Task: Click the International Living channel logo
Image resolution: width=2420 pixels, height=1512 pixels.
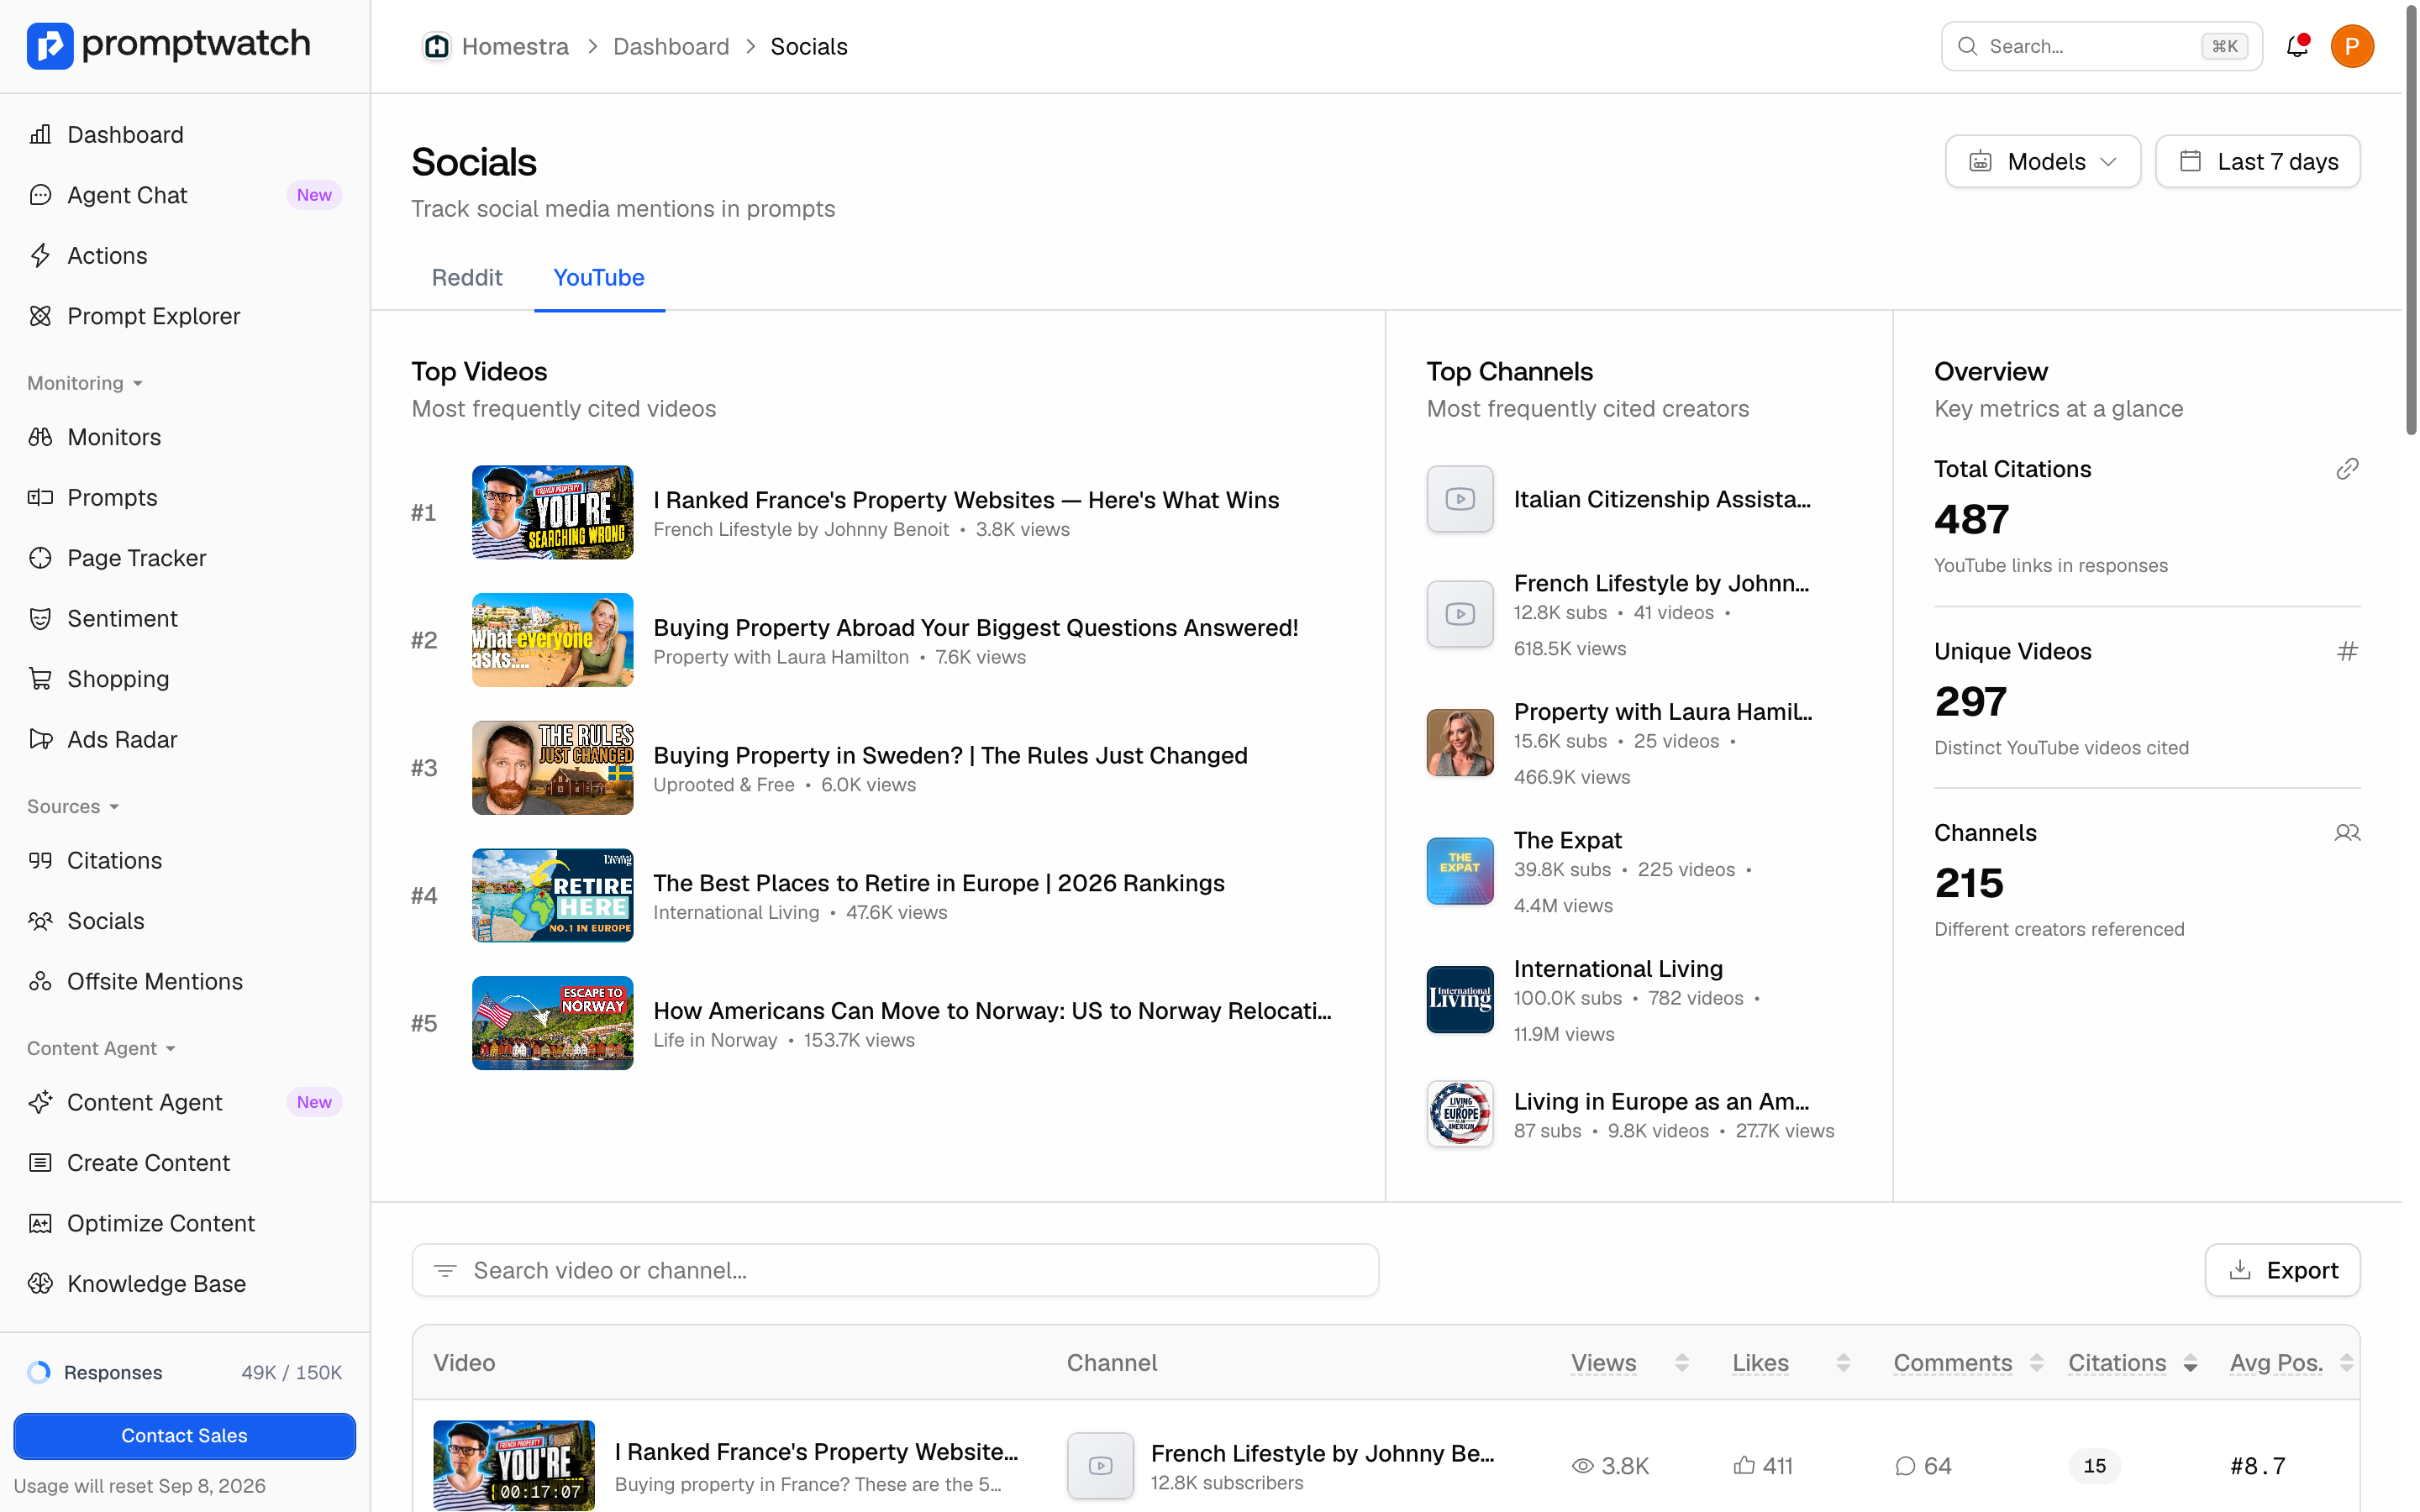Action: pyautogui.click(x=1460, y=999)
